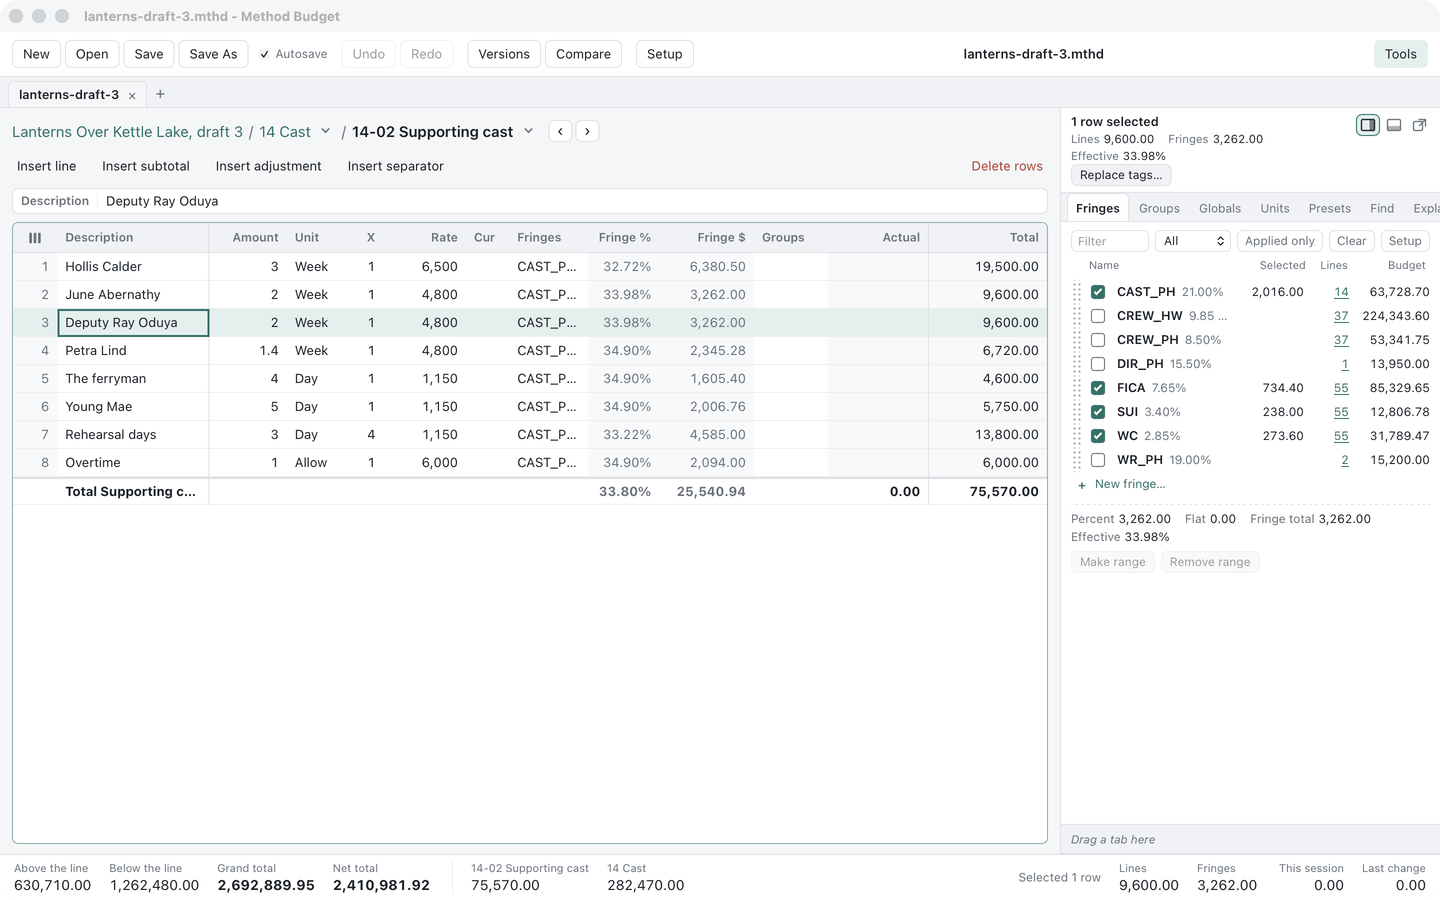The width and height of the screenshot is (1440, 900).
Task: Click the fringe Filter input field
Action: (1110, 241)
